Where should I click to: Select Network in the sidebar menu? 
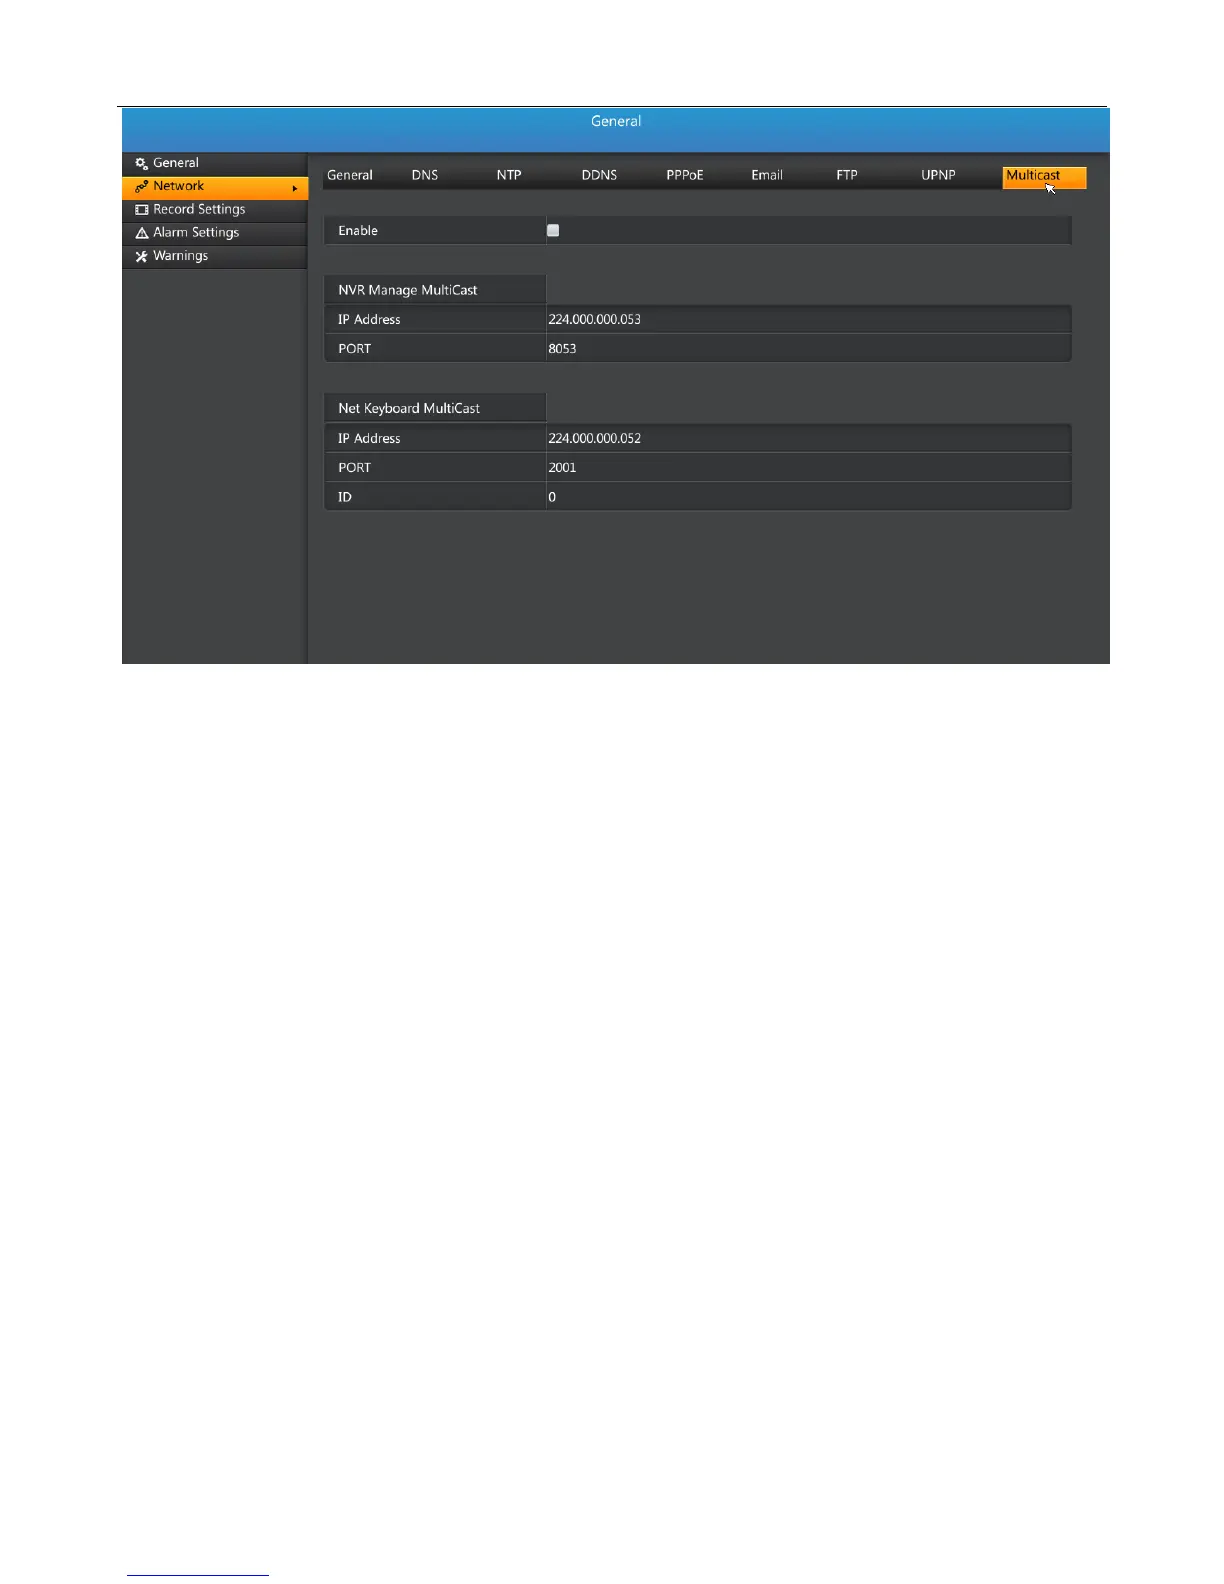(214, 187)
